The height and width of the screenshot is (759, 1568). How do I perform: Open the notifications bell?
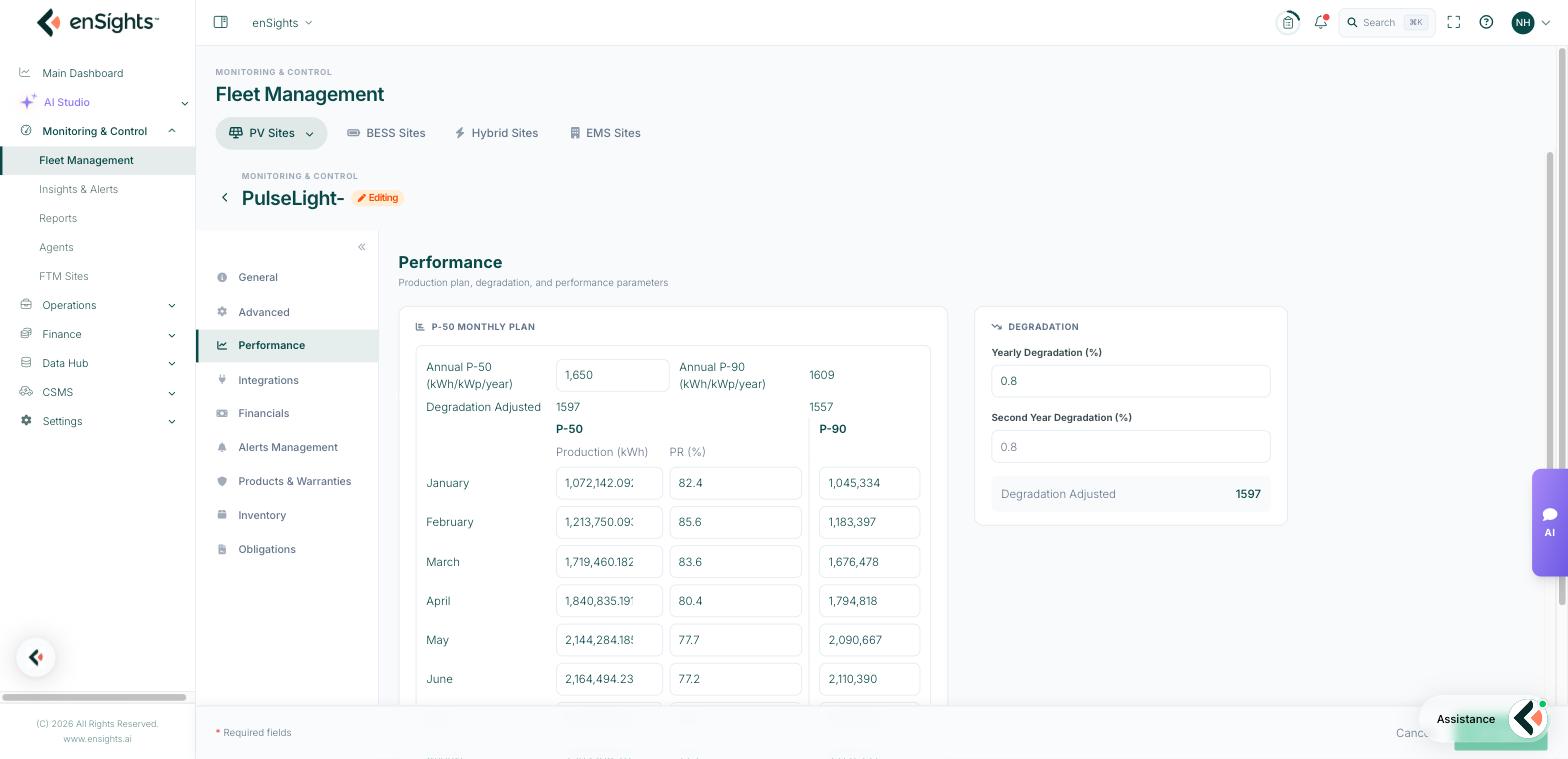(x=1321, y=22)
